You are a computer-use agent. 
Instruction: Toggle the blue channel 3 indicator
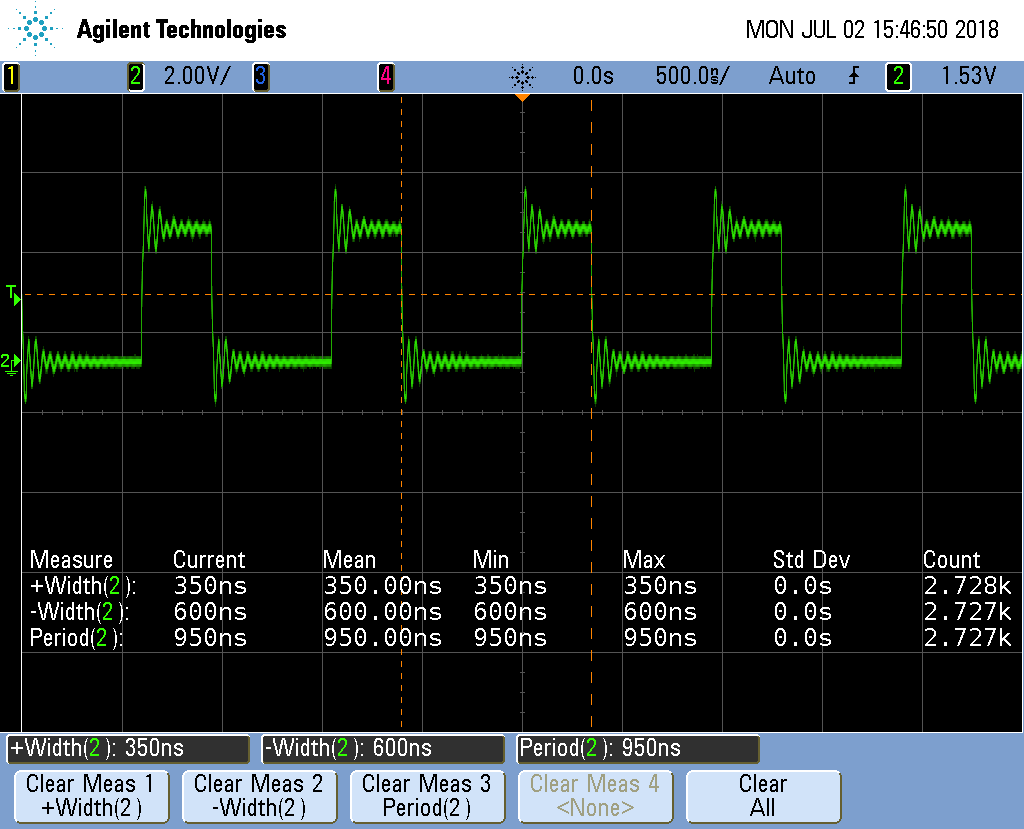click(260, 76)
